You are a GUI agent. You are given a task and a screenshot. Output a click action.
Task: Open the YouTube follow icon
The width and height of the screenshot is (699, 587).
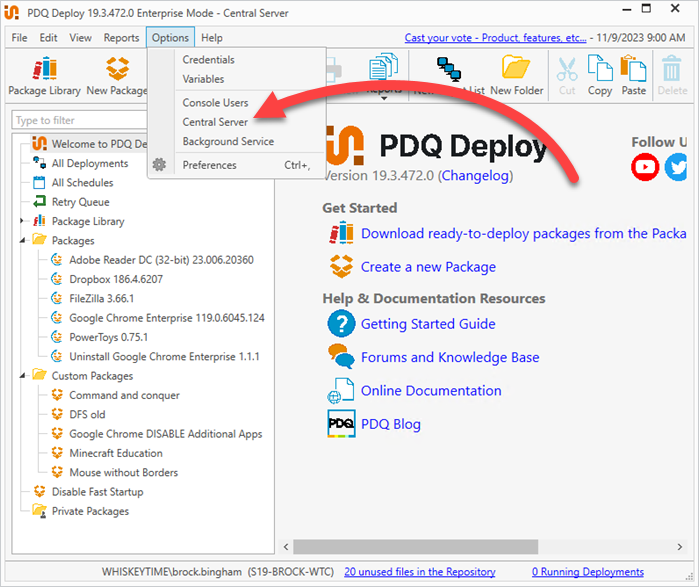point(645,167)
